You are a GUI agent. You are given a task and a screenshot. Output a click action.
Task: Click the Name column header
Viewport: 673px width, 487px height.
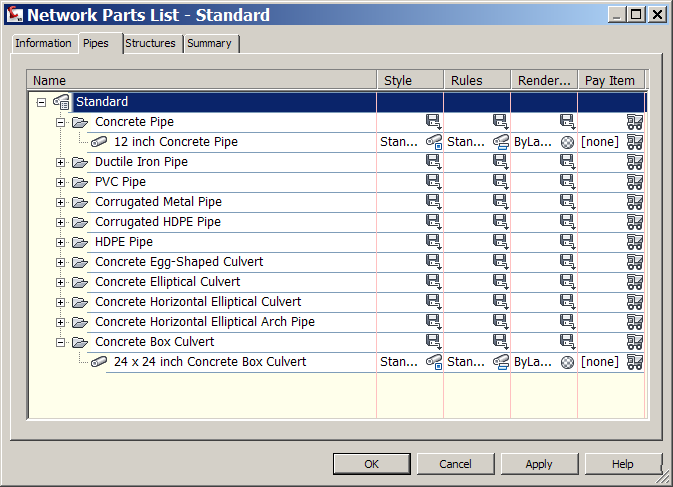200,80
